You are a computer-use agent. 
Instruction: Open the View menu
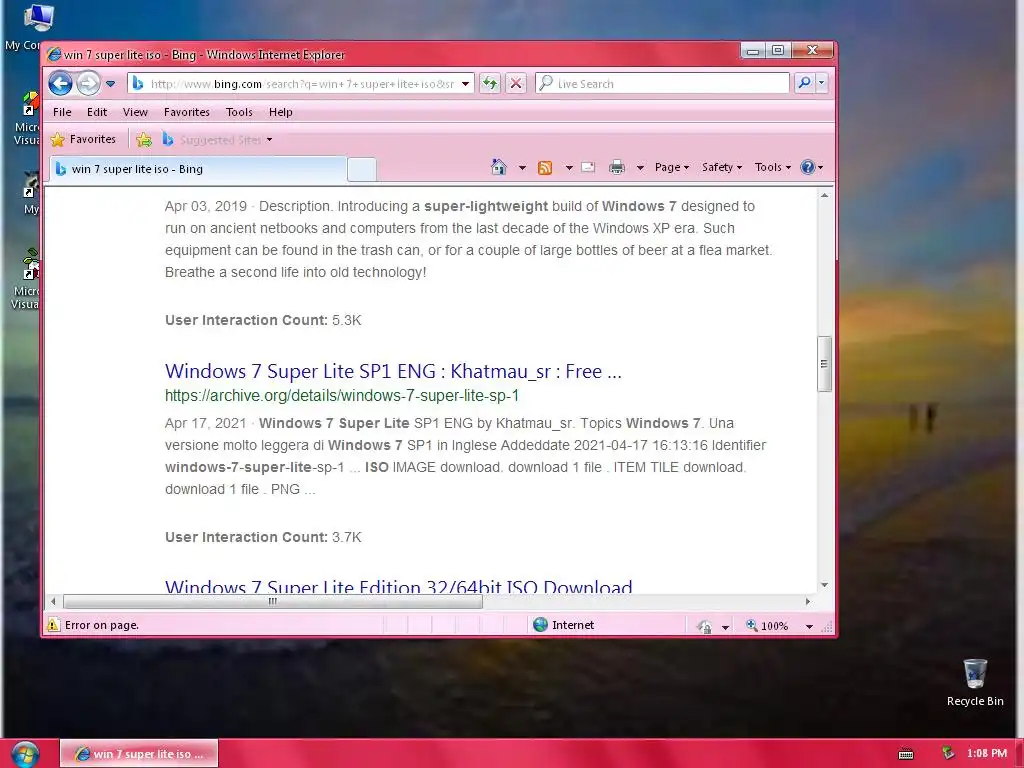coord(135,112)
